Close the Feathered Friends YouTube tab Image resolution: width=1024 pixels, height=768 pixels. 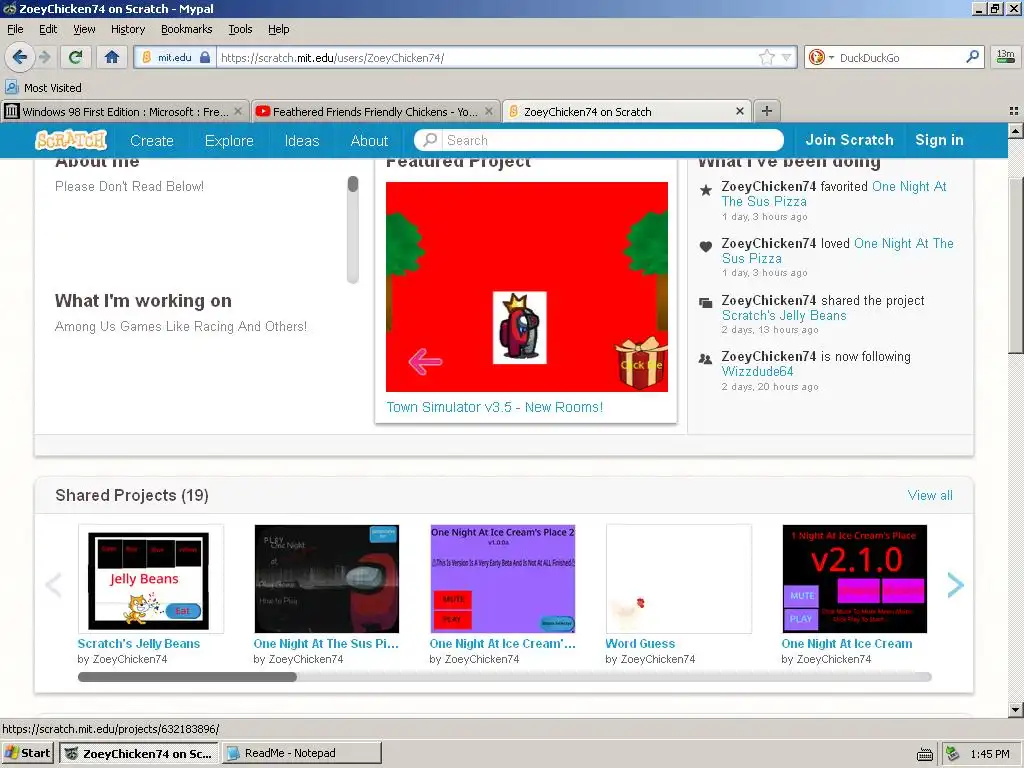point(488,112)
